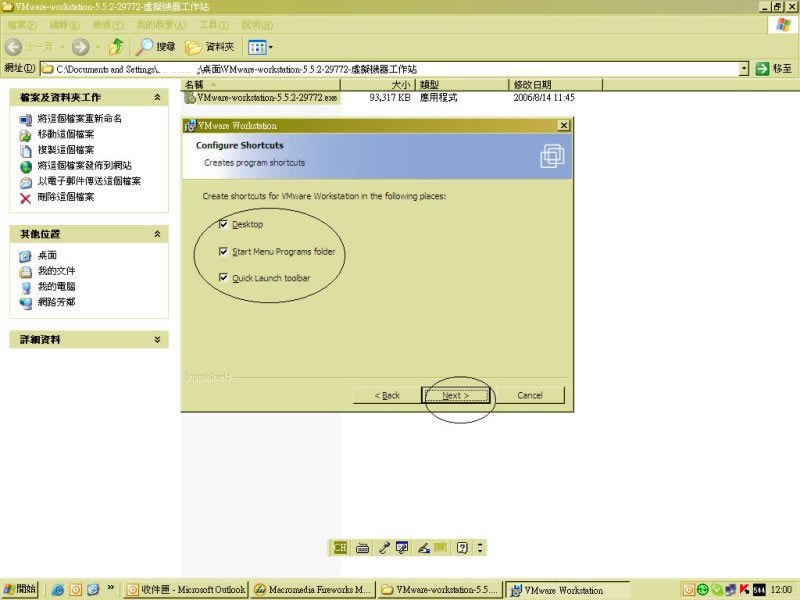Click the Views icon in Explorer toolbar
This screenshot has height=600, width=800.
tap(257, 47)
